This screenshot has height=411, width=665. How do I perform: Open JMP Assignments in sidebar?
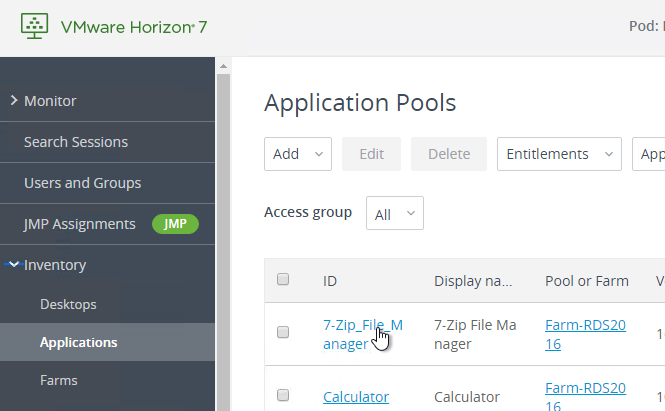point(80,224)
